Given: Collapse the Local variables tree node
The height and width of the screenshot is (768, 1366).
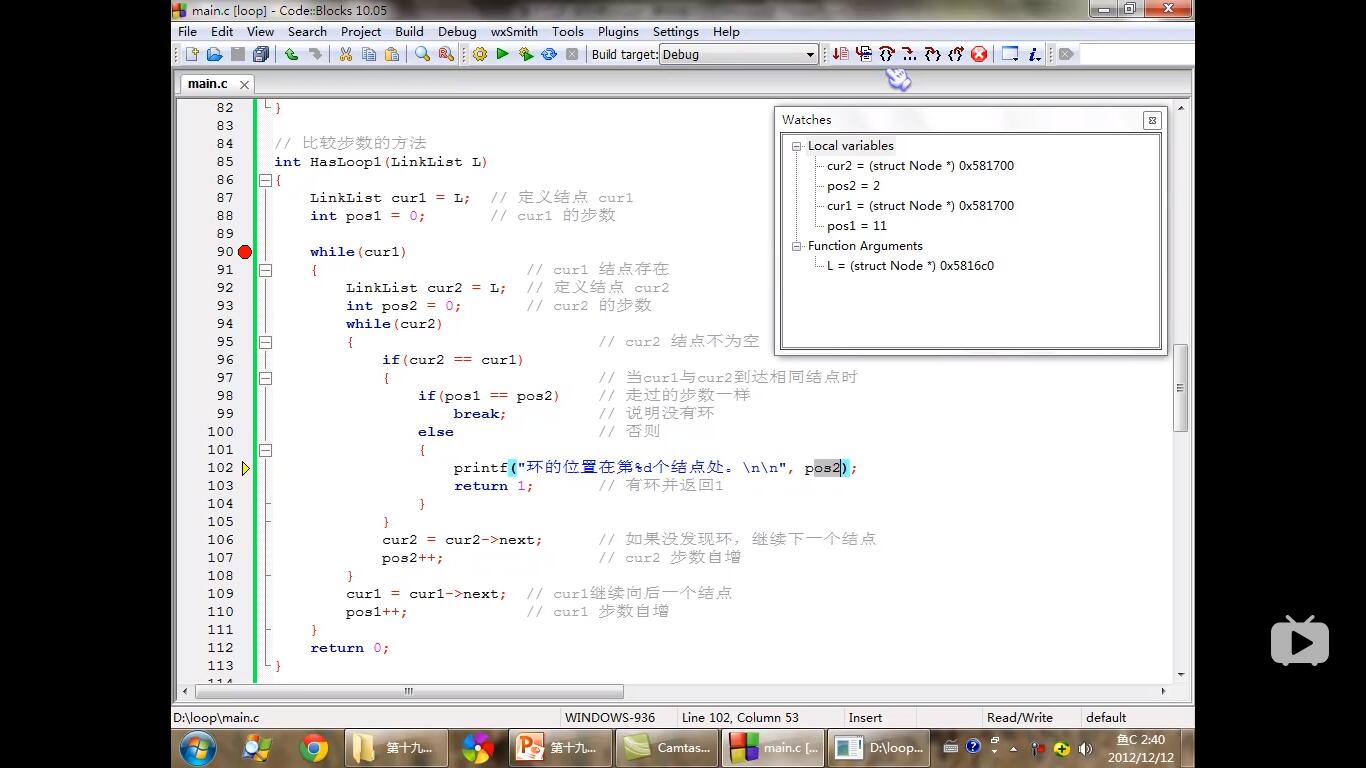Looking at the screenshot, I should point(797,146).
